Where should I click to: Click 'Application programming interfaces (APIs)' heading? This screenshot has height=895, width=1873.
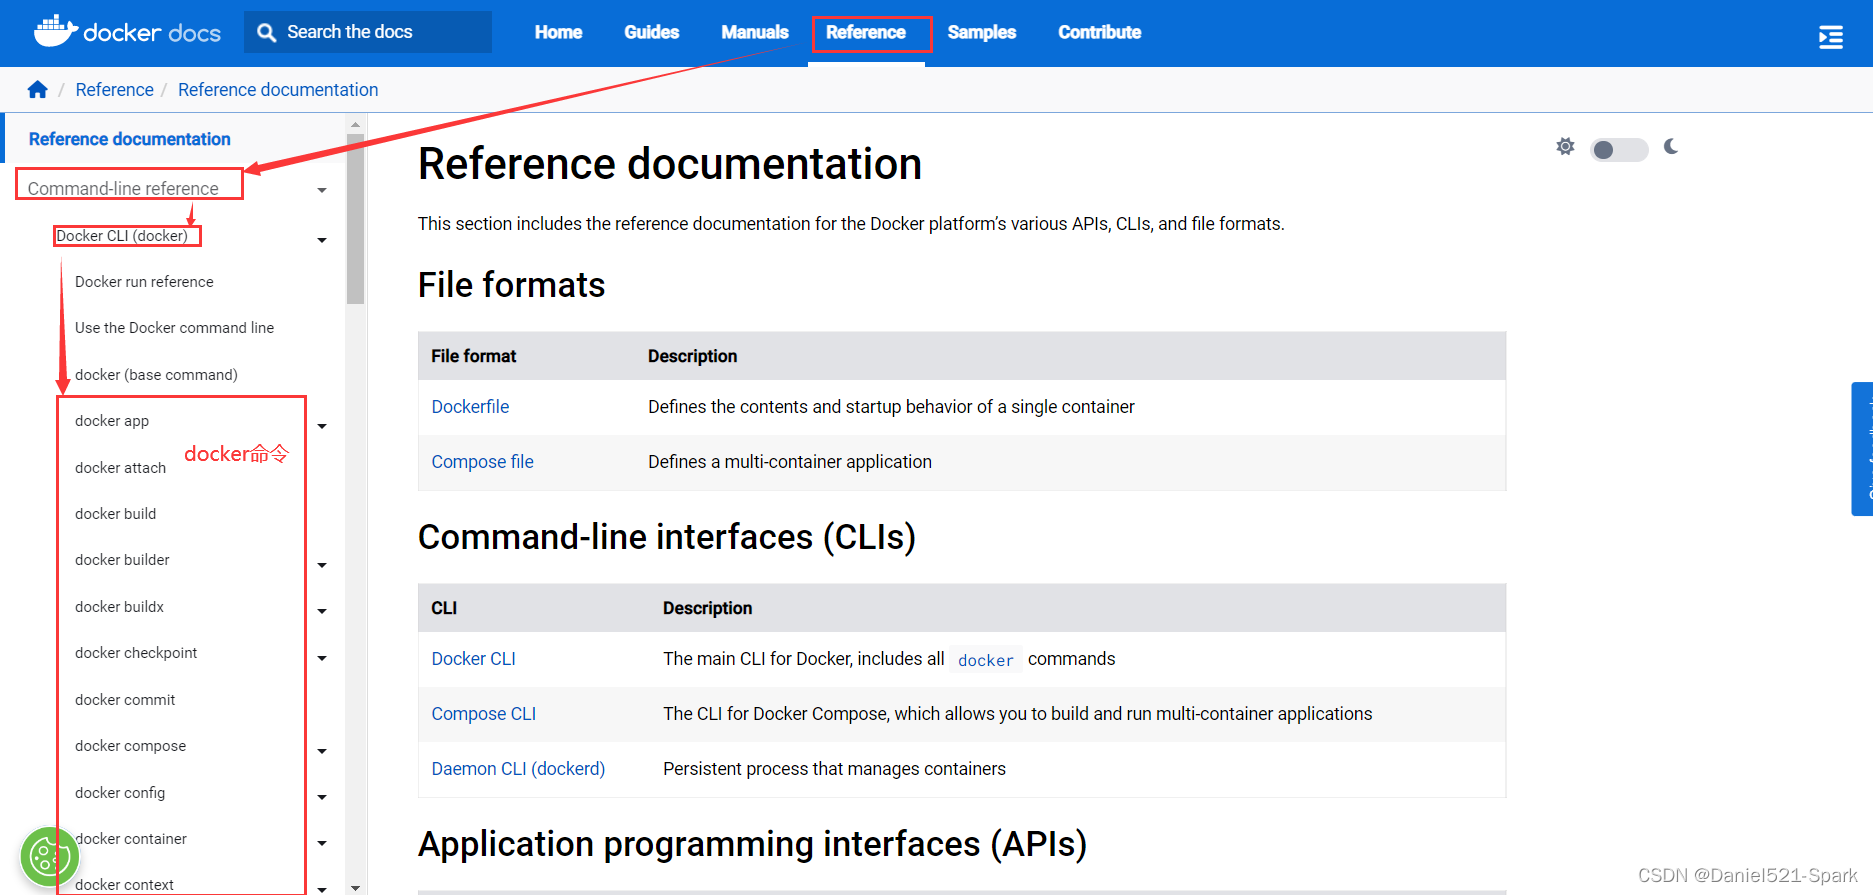(x=752, y=844)
